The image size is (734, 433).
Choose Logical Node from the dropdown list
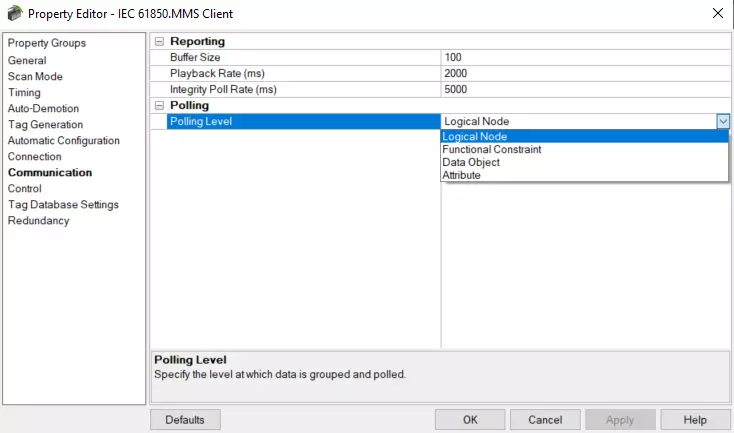coord(584,136)
